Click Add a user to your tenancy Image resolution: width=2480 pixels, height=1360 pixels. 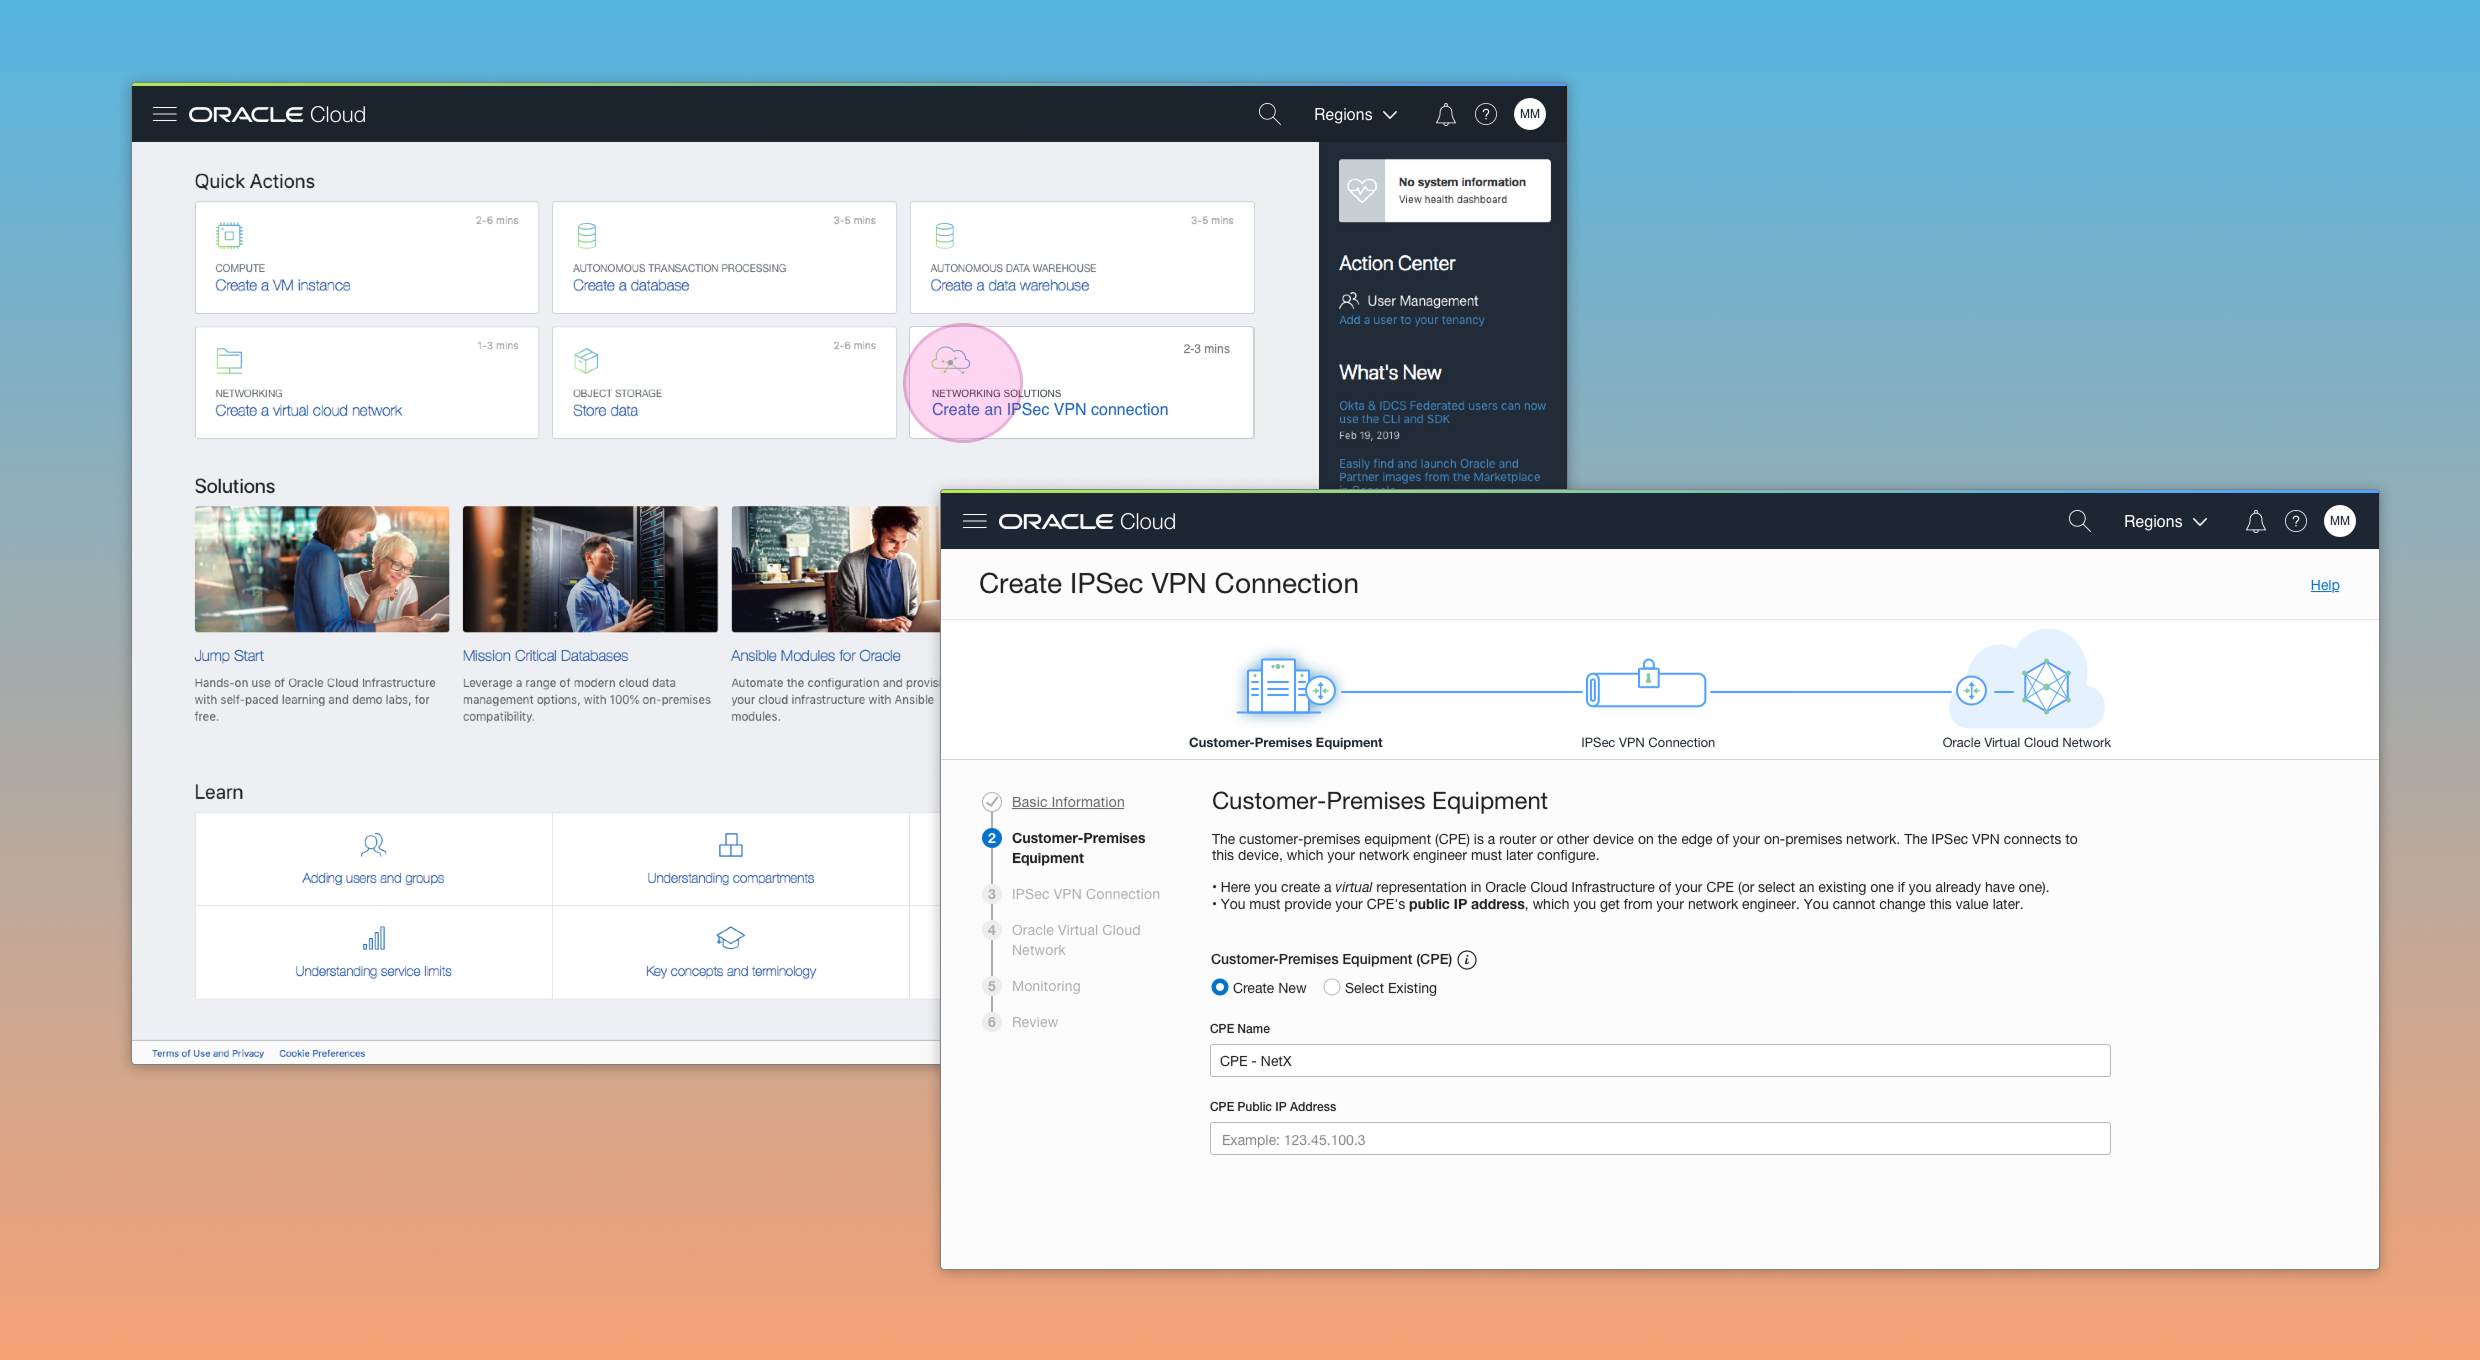tap(1411, 320)
